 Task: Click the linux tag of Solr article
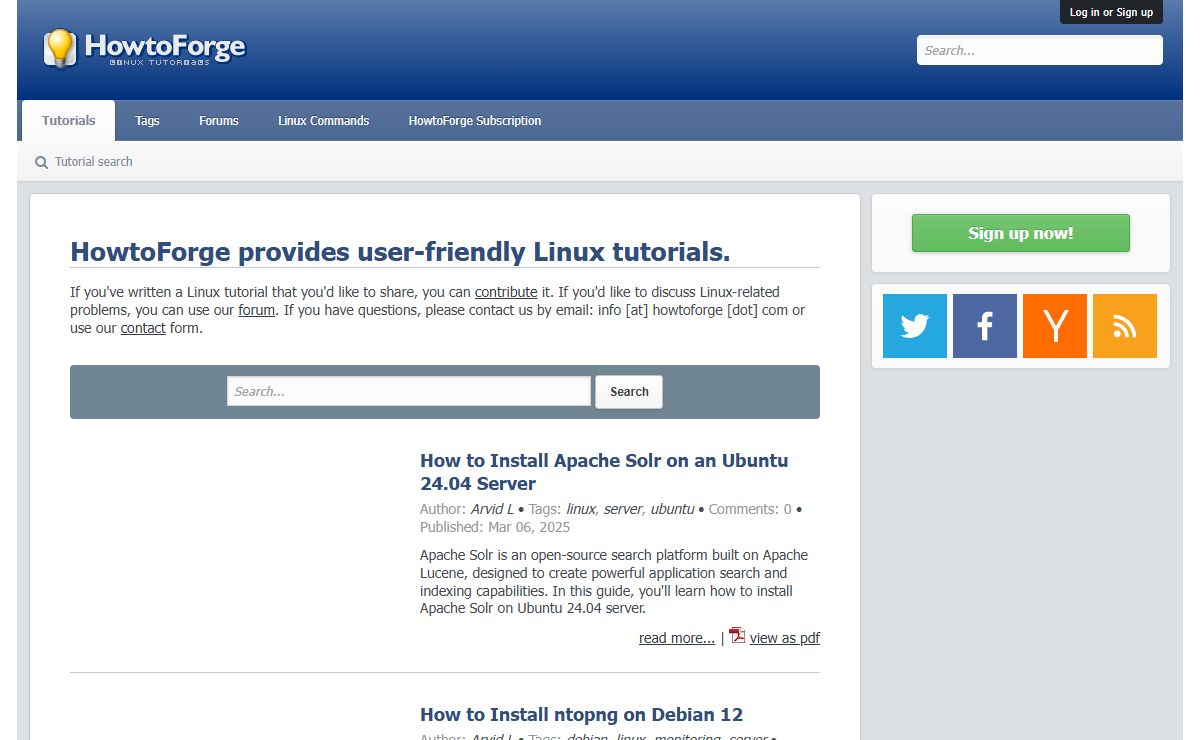(x=581, y=509)
